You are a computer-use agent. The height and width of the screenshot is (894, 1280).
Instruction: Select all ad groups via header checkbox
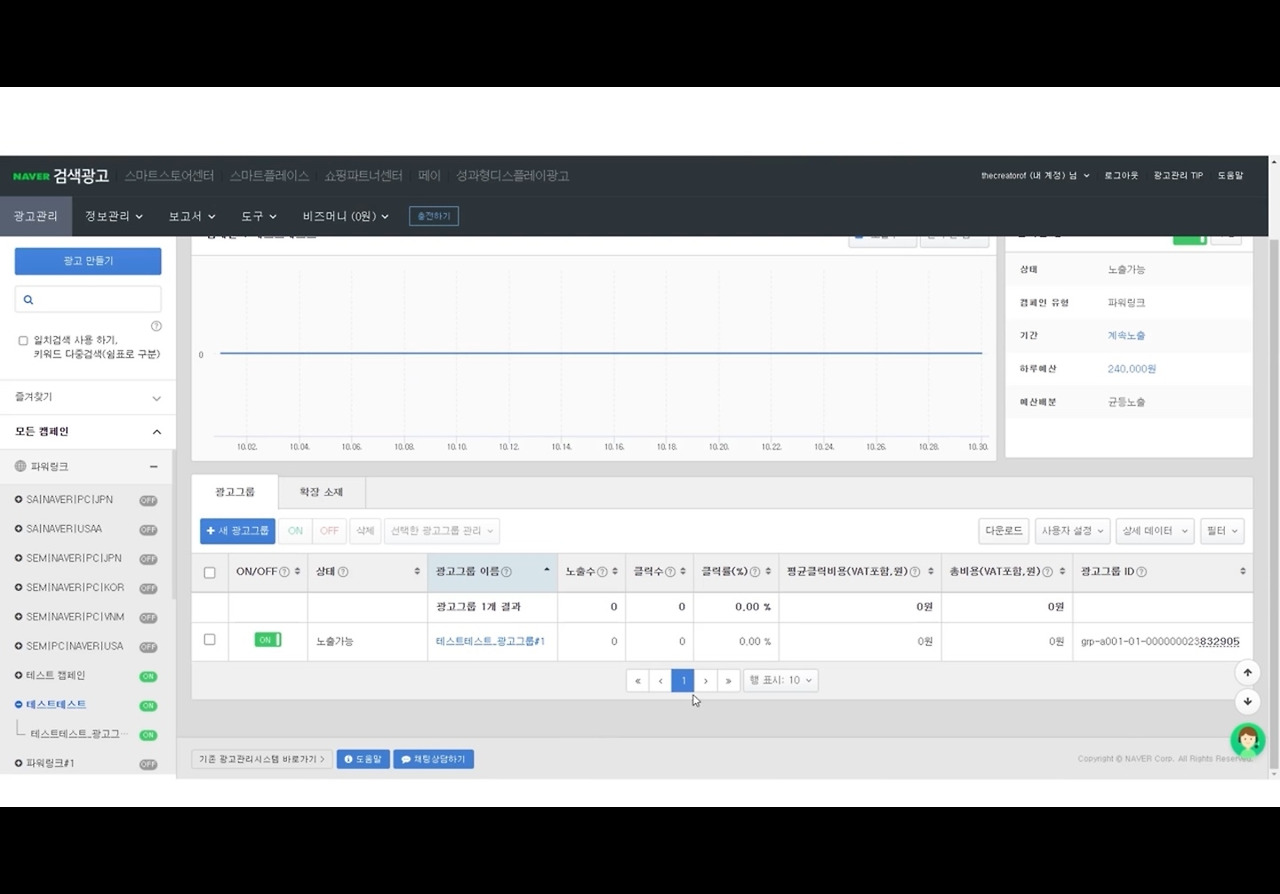(x=209, y=572)
